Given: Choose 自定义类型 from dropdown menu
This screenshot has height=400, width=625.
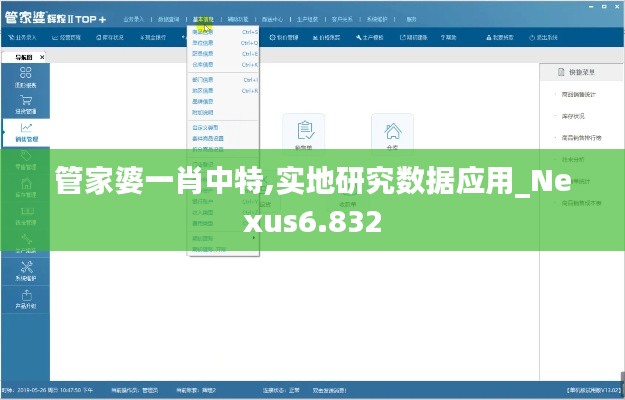Looking at the screenshot, I should [223, 127].
